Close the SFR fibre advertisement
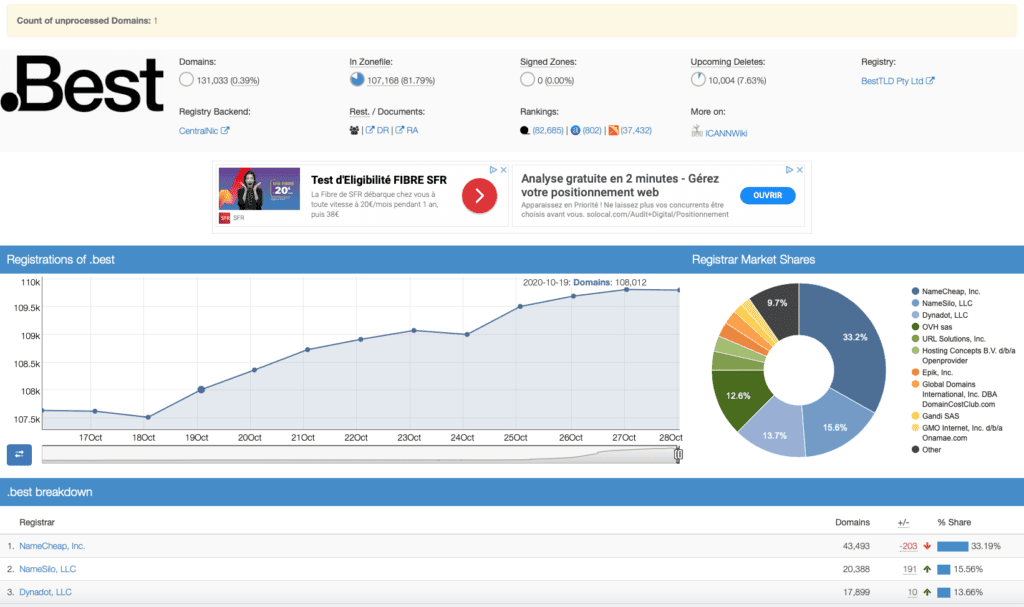 (x=504, y=170)
